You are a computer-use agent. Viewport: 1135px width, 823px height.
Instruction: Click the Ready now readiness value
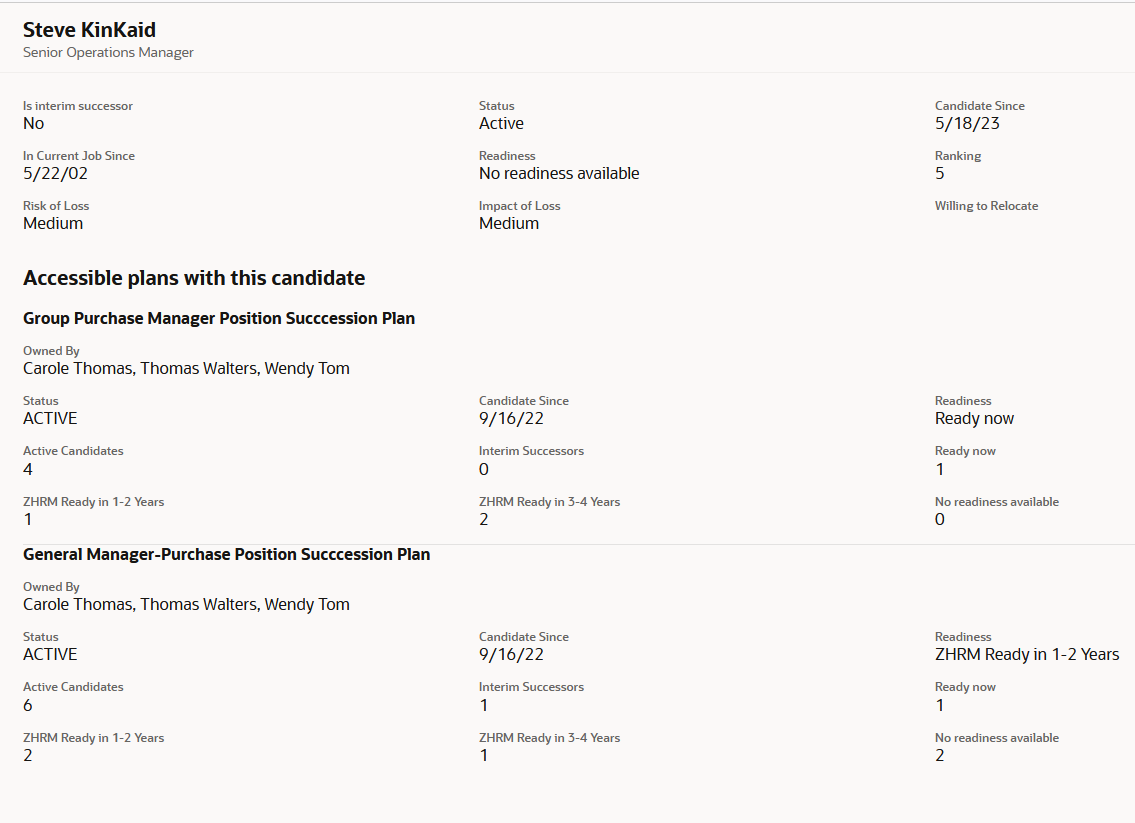974,418
